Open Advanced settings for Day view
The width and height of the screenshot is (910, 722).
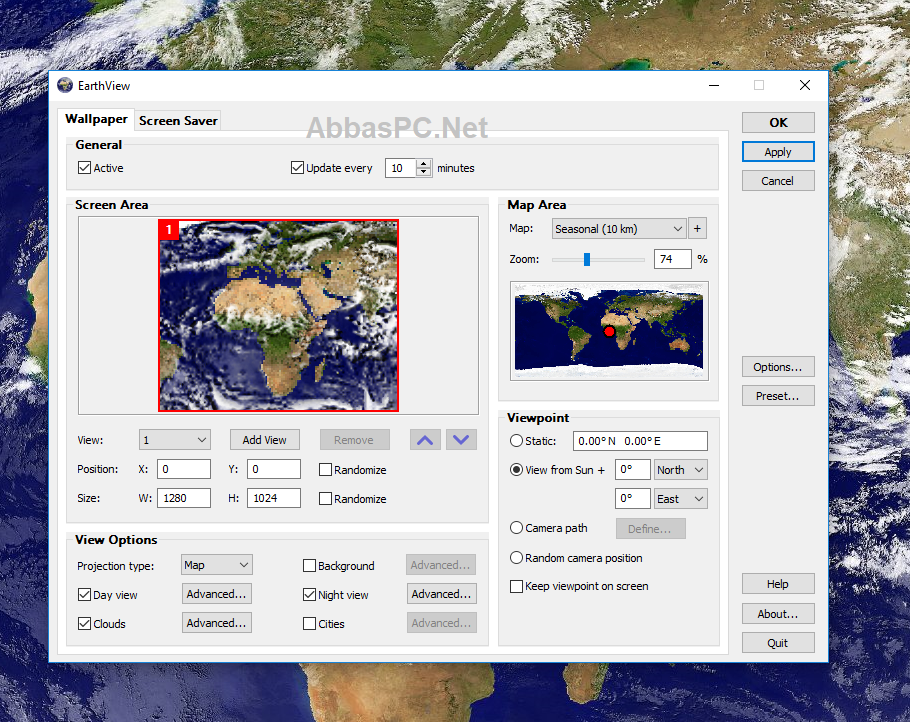click(216, 594)
